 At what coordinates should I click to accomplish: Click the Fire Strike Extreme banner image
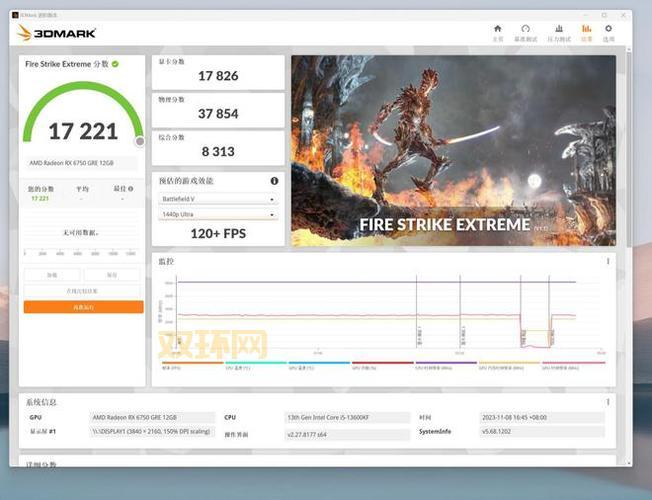point(453,151)
